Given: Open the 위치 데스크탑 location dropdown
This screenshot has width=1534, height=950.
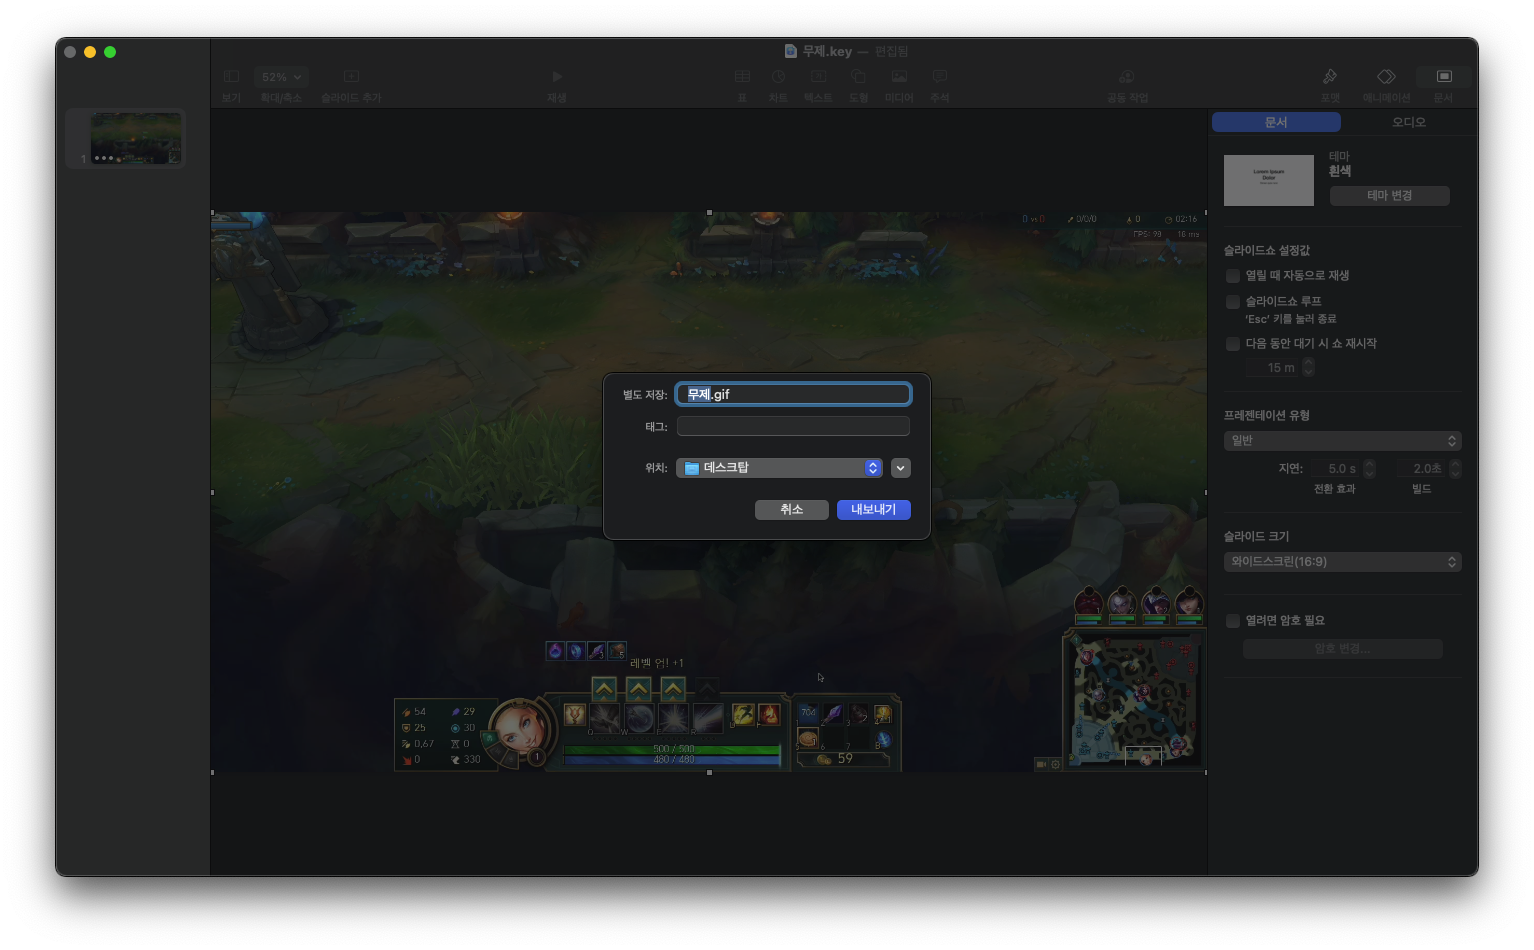Looking at the screenshot, I should click(x=779, y=468).
